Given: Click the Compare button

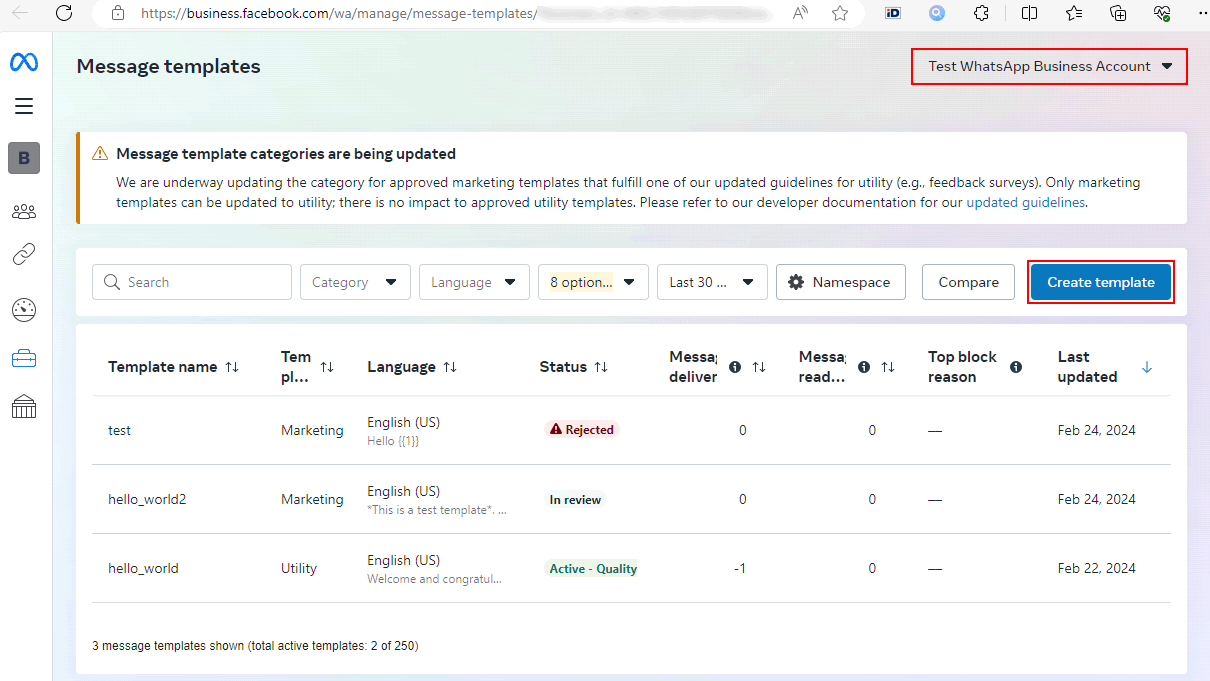Looking at the screenshot, I should click(968, 282).
